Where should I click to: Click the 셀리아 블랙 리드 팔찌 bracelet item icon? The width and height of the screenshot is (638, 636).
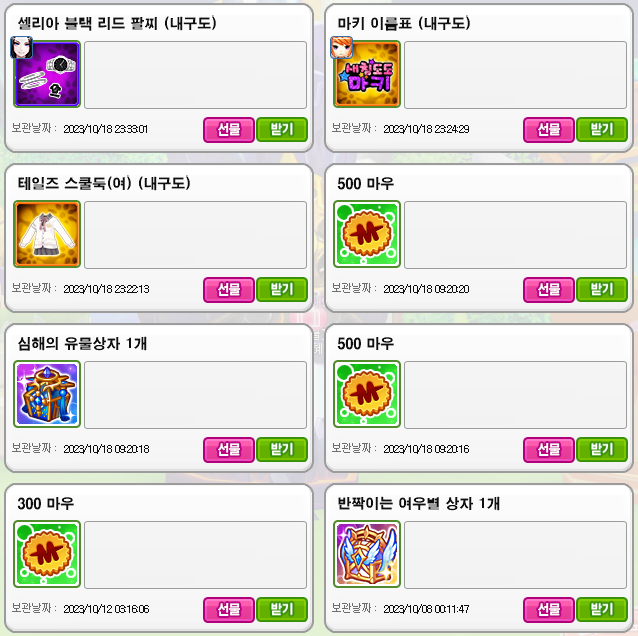47,74
